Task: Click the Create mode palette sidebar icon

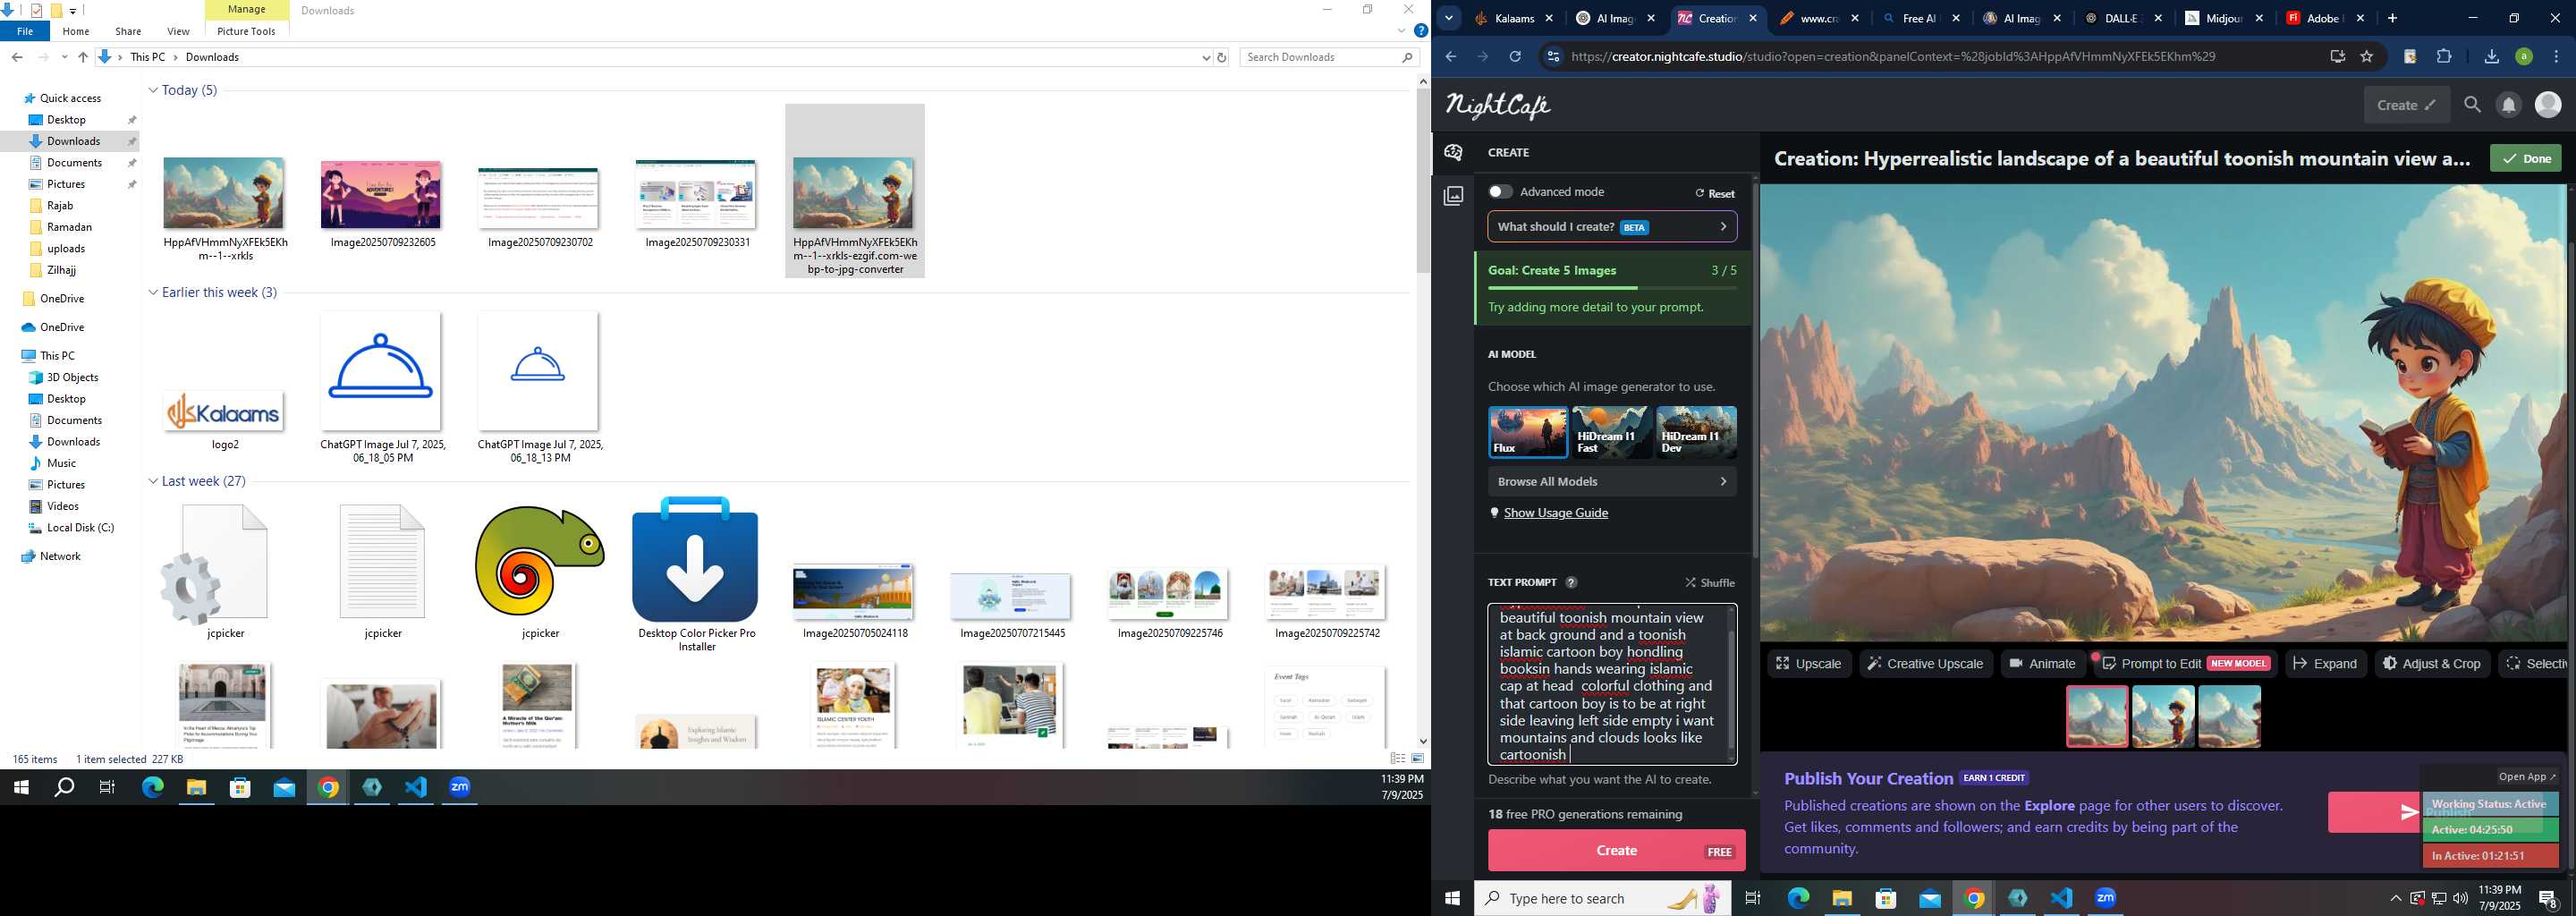Action: pyautogui.click(x=1453, y=152)
